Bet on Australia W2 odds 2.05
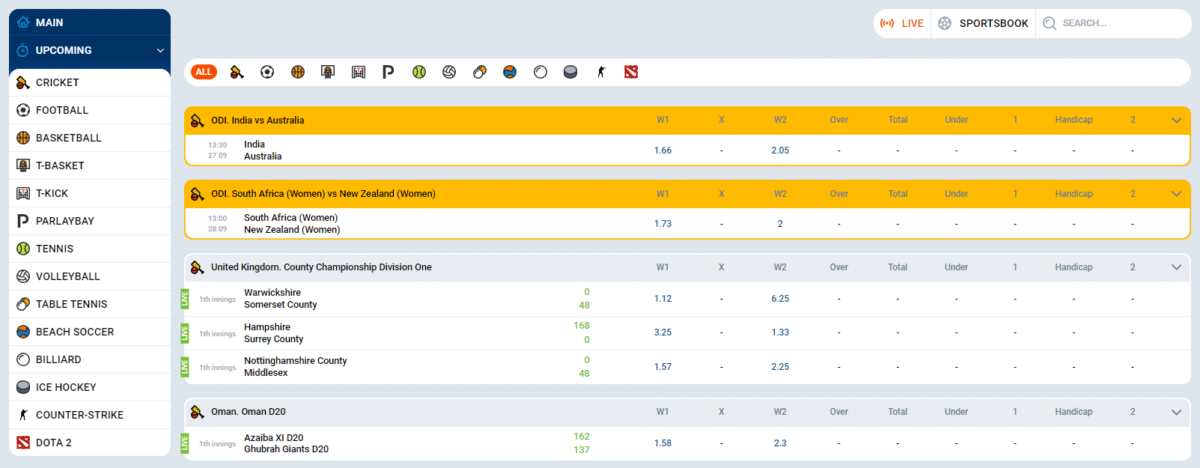This screenshot has height=468, width=1200. (780, 150)
